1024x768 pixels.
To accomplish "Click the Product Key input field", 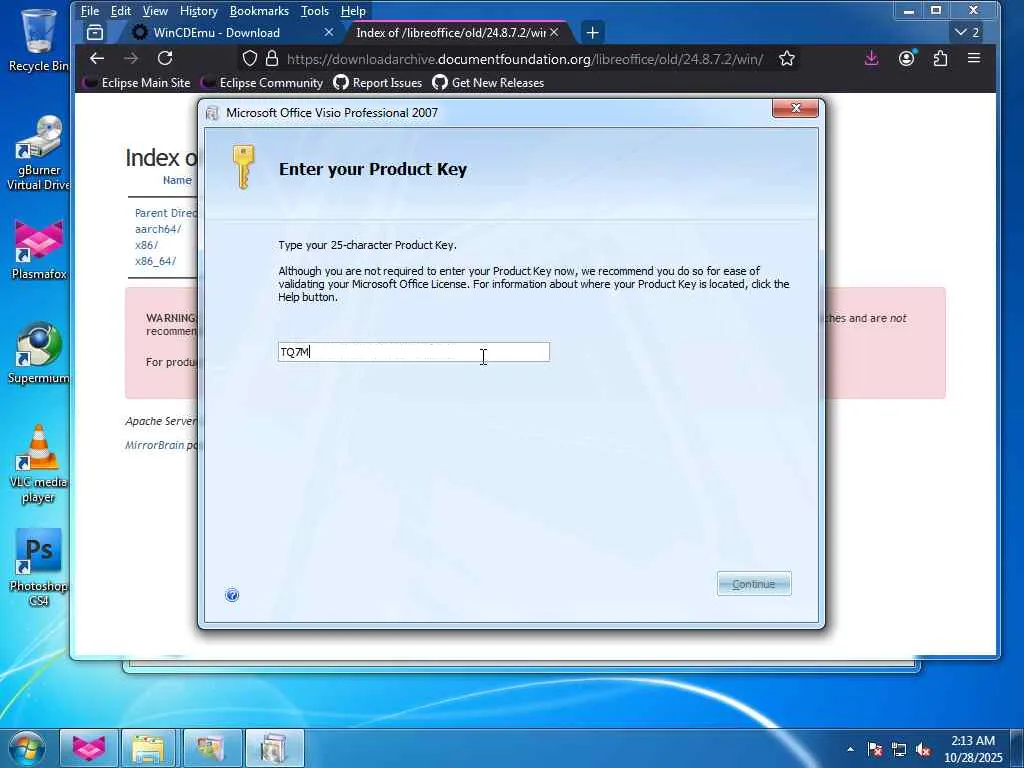I will 413,352.
